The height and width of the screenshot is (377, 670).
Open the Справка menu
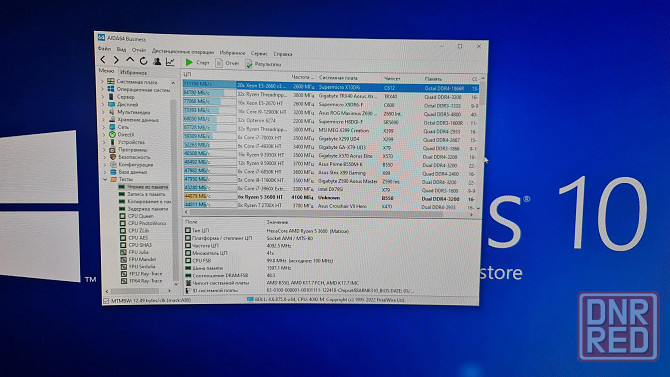pos(282,54)
